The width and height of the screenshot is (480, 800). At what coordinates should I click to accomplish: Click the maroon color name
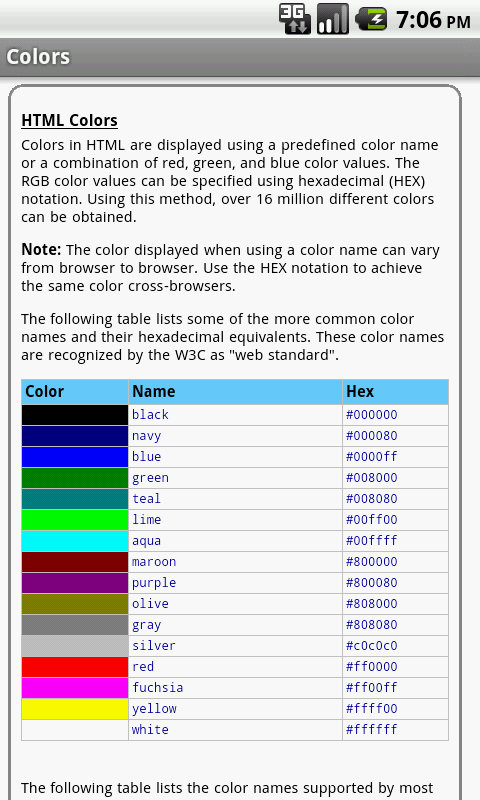click(154, 562)
